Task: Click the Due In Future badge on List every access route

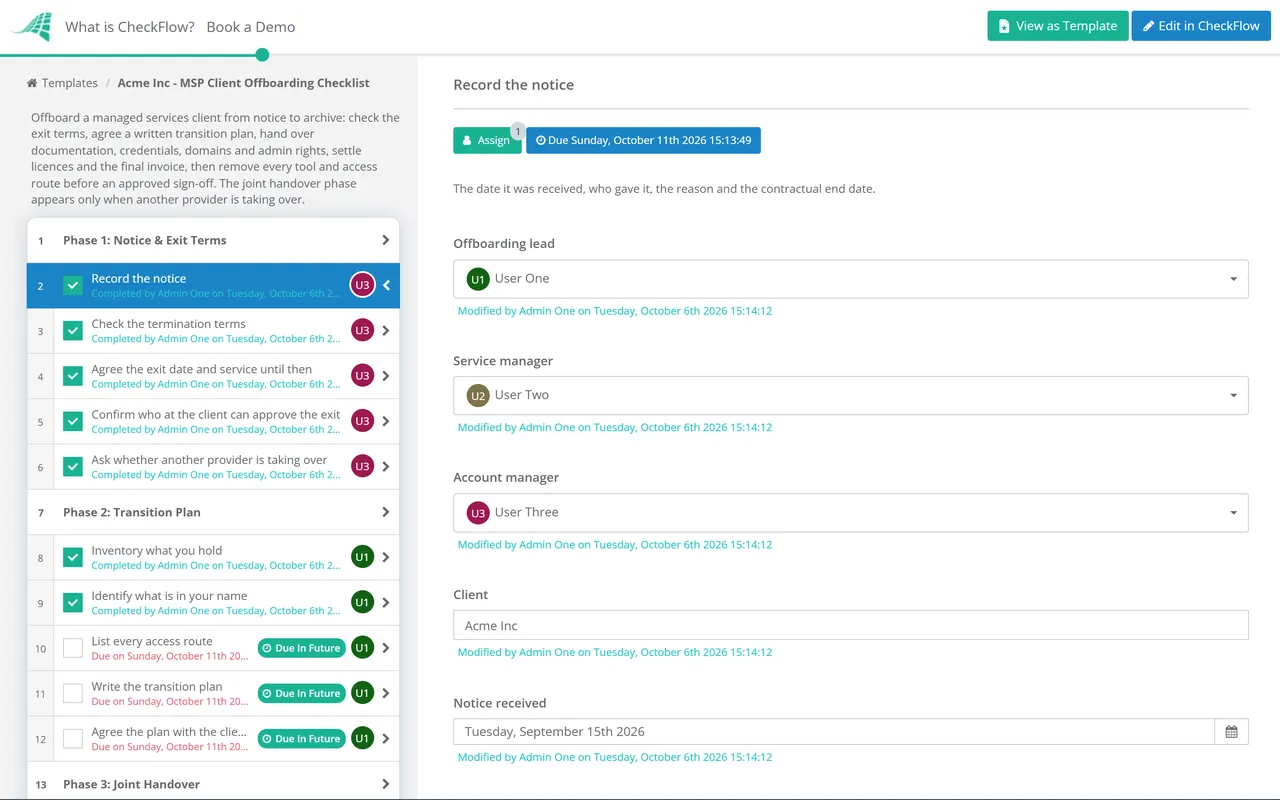Action: tap(301, 648)
